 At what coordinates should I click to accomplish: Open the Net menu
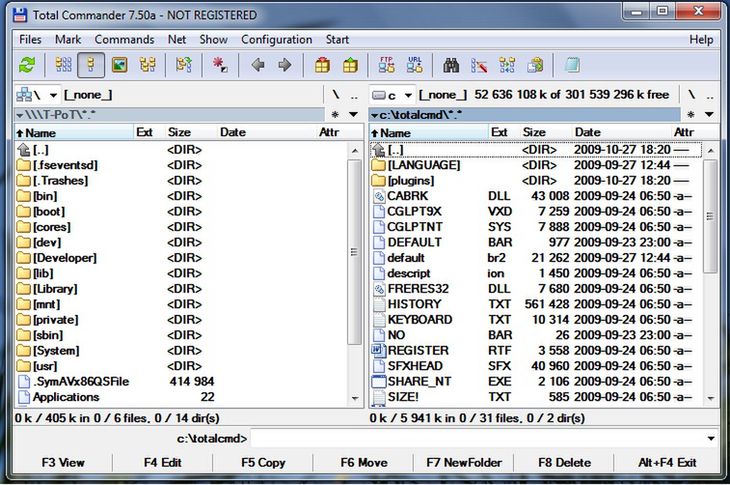pos(177,40)
